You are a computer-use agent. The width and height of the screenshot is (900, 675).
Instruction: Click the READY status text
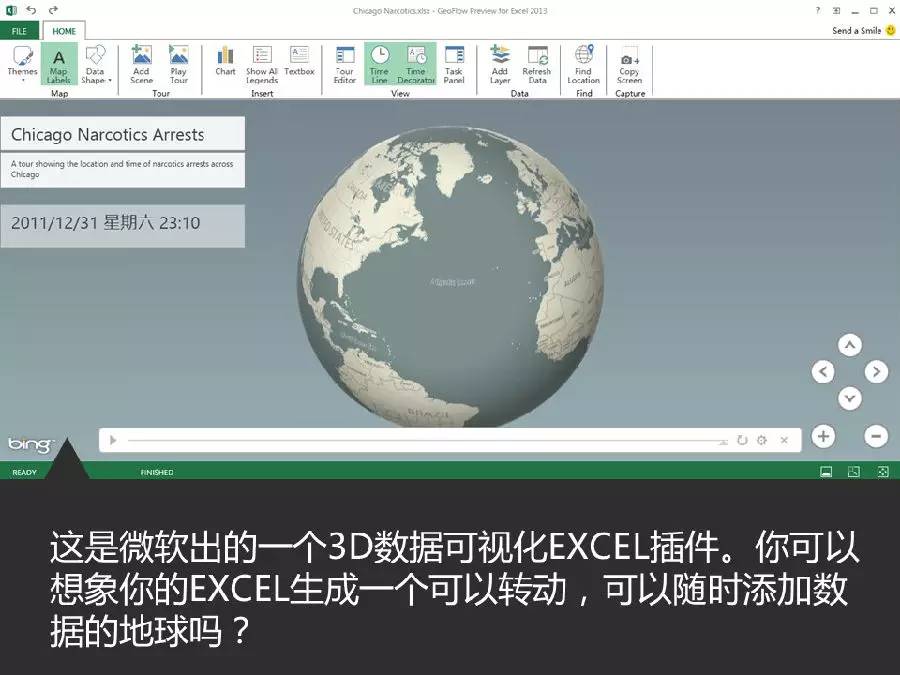click(x=24, y=472)
